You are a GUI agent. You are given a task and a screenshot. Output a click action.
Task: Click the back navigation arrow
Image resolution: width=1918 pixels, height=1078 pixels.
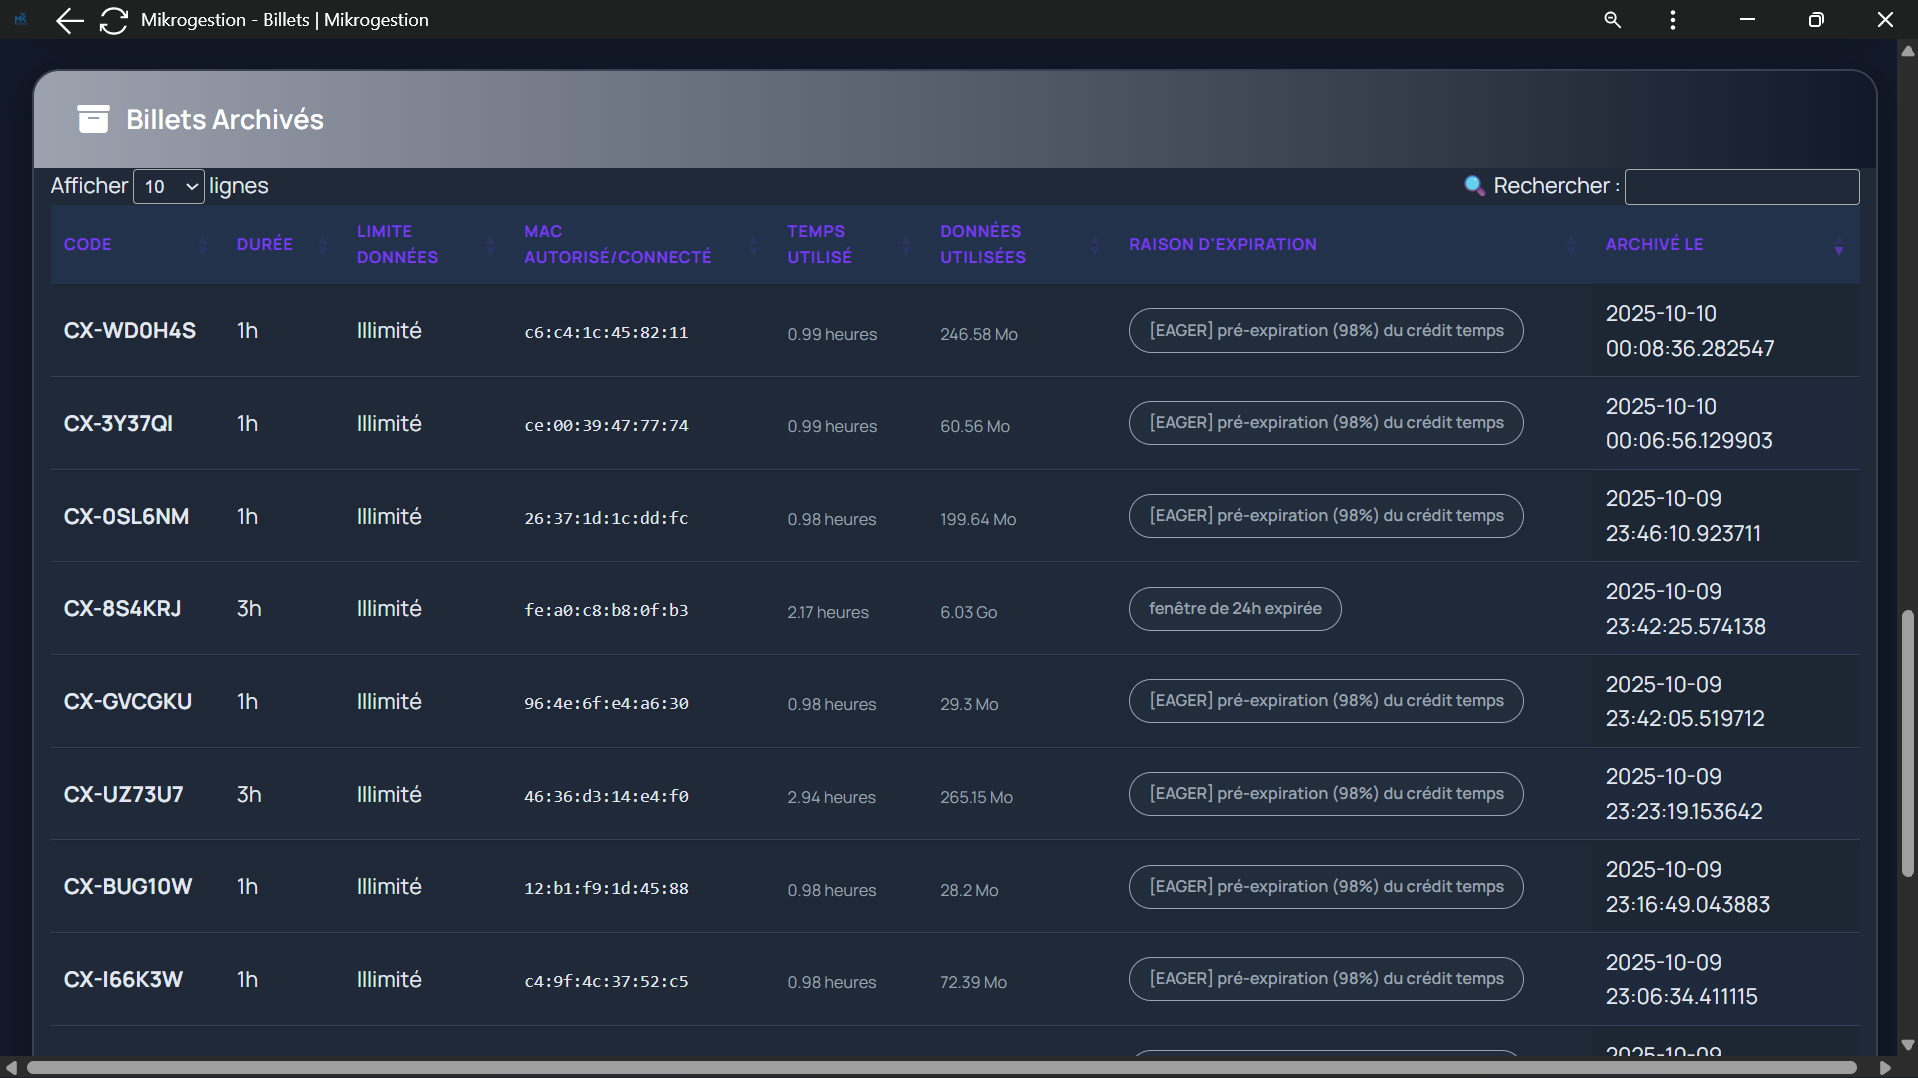point(68,20)
